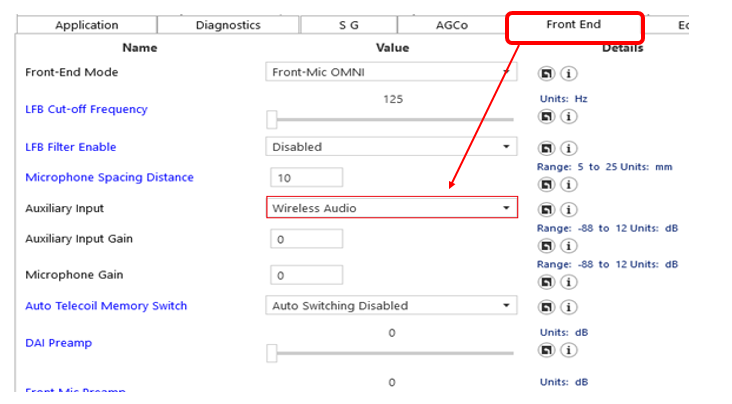The height and width of the screenshot is (404, 732).
Task: Open the info icon for Auxiliary Input
Action: pos(568,209)
